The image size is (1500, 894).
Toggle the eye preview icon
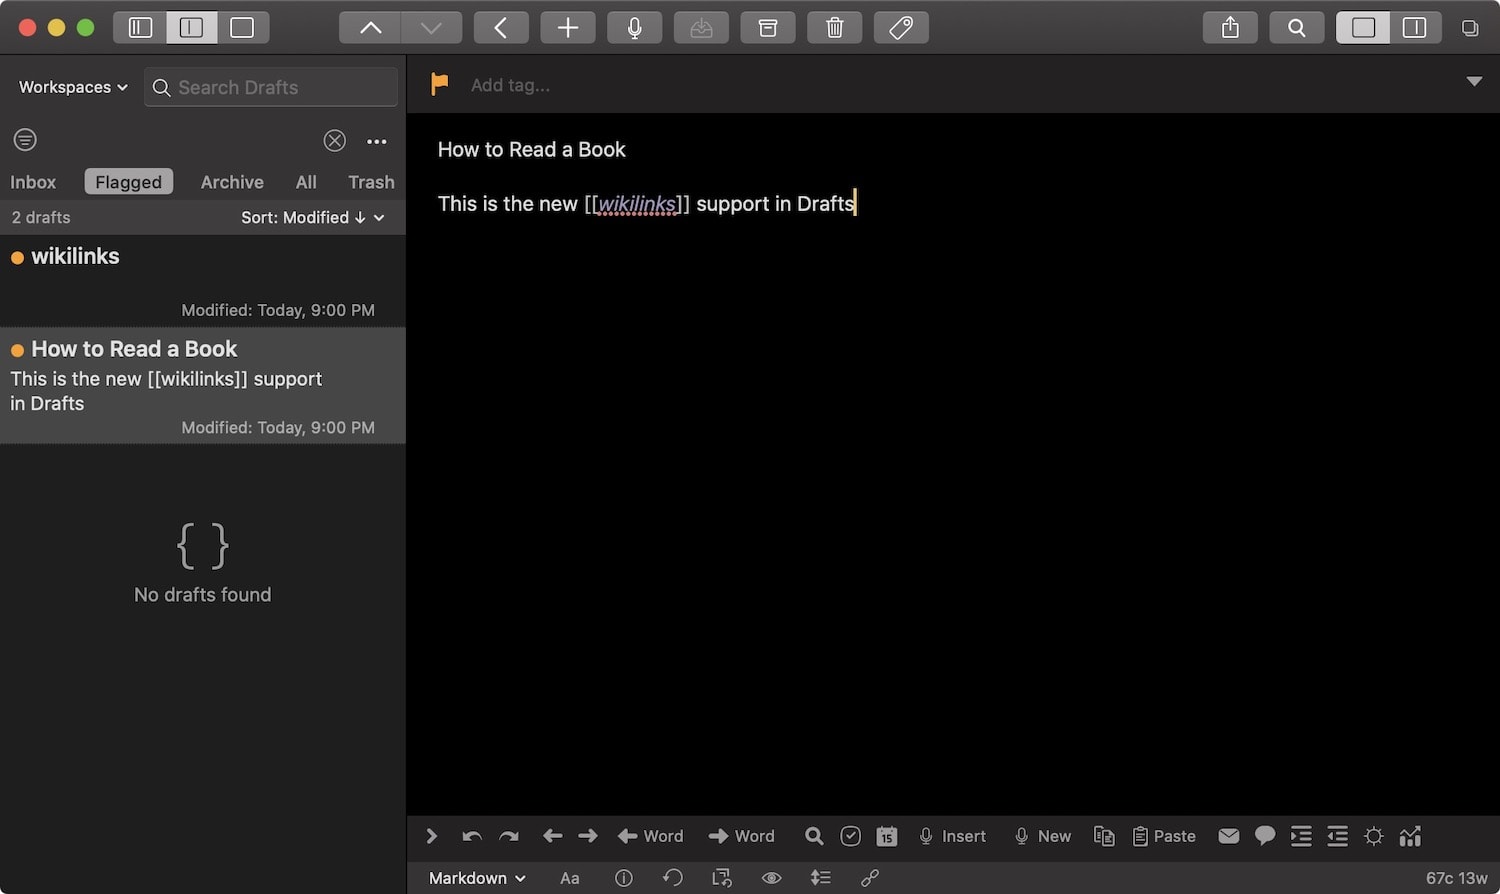[771, 878]
